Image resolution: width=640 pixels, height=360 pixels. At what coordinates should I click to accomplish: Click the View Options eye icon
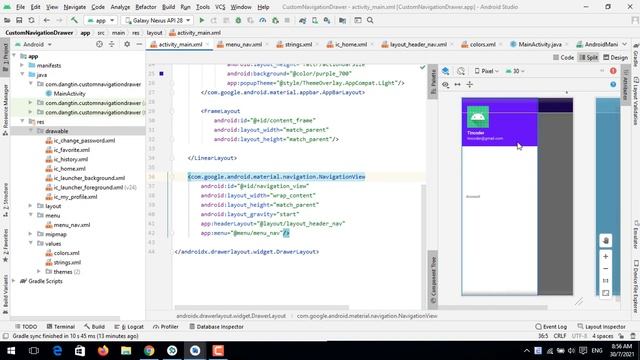pyautogui.click(x=446, y=84)
